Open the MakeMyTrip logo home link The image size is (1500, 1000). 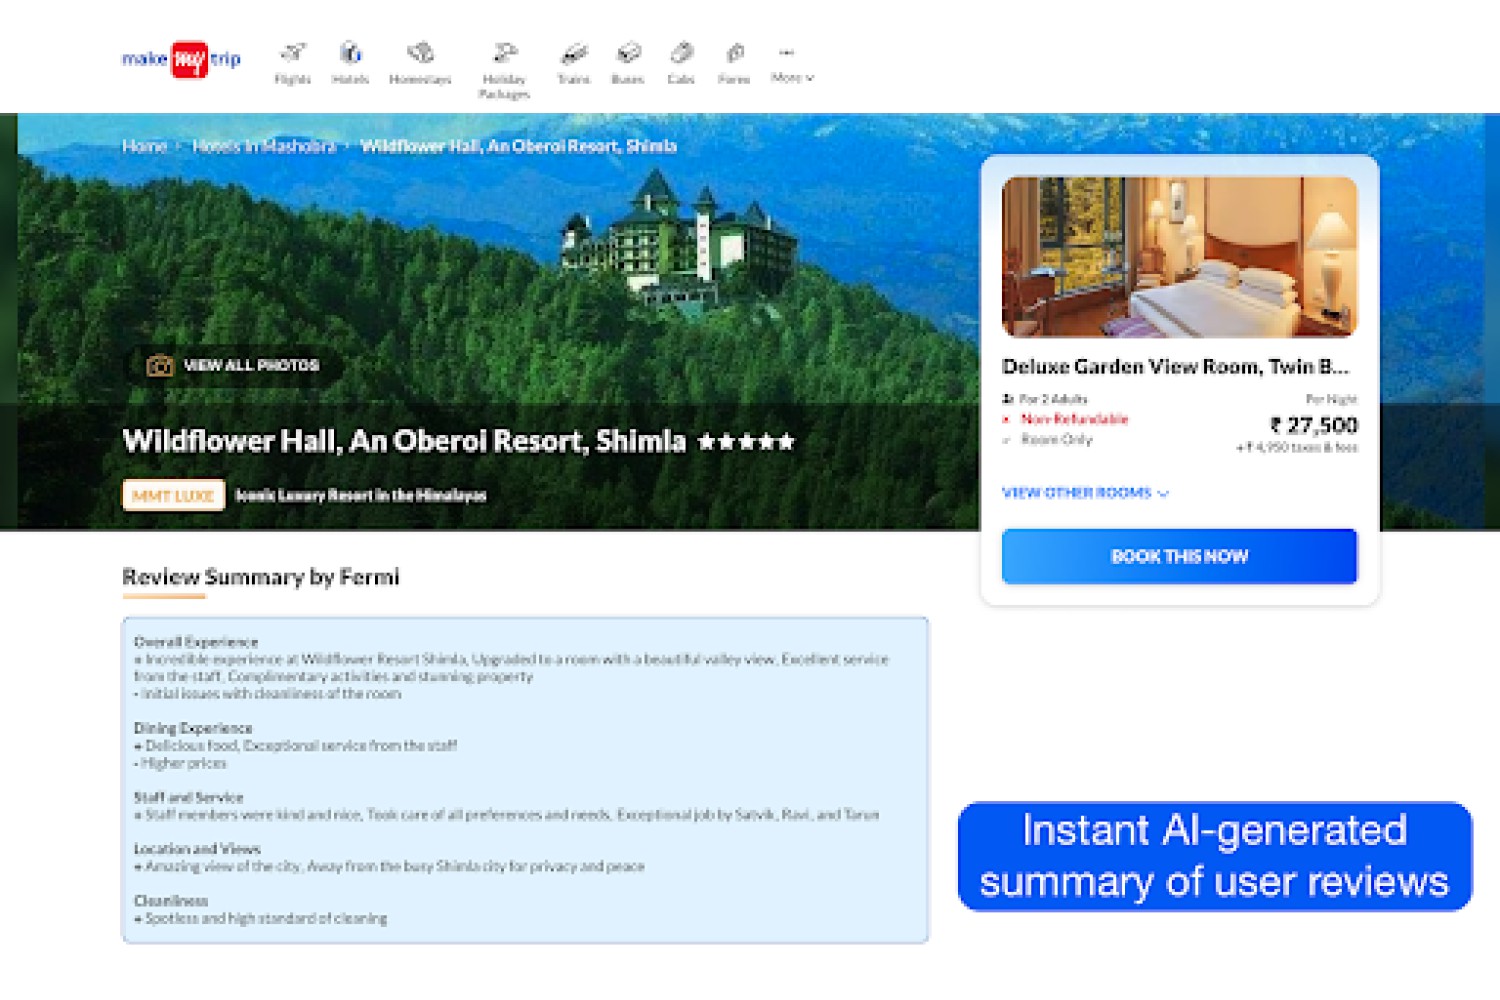181,59
